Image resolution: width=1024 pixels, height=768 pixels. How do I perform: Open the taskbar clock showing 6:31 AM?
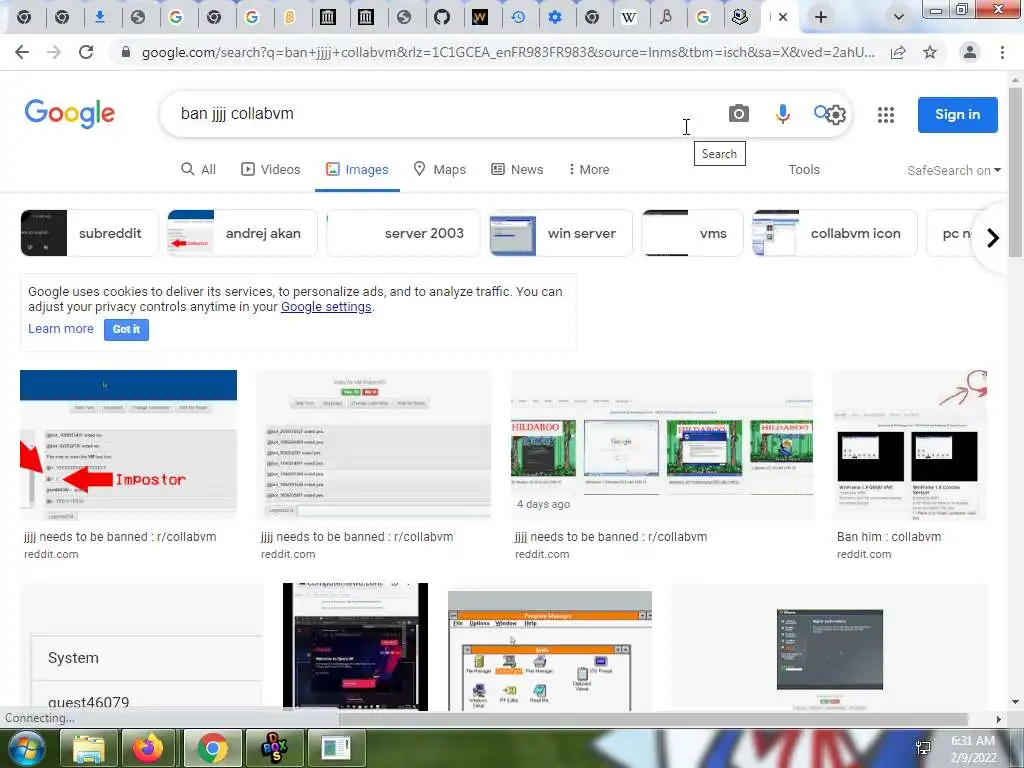click(x=972, y=749)
